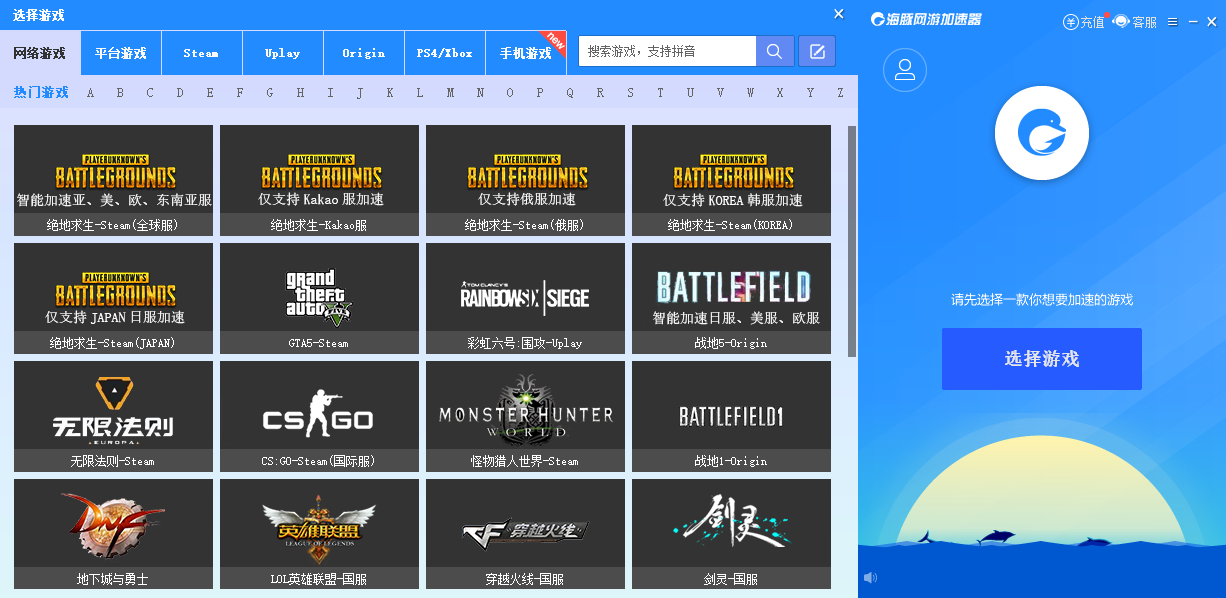Click the game list vertical scrollbar
Image resolution: width=1226 pixels, height=598 pixels.
[x=852, y=240]
